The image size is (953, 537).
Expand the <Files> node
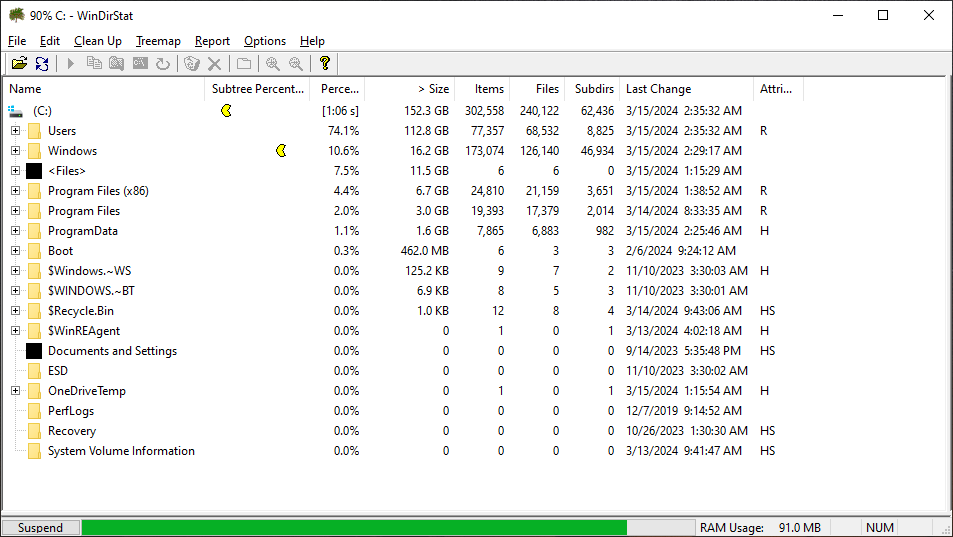pos(16,171)
